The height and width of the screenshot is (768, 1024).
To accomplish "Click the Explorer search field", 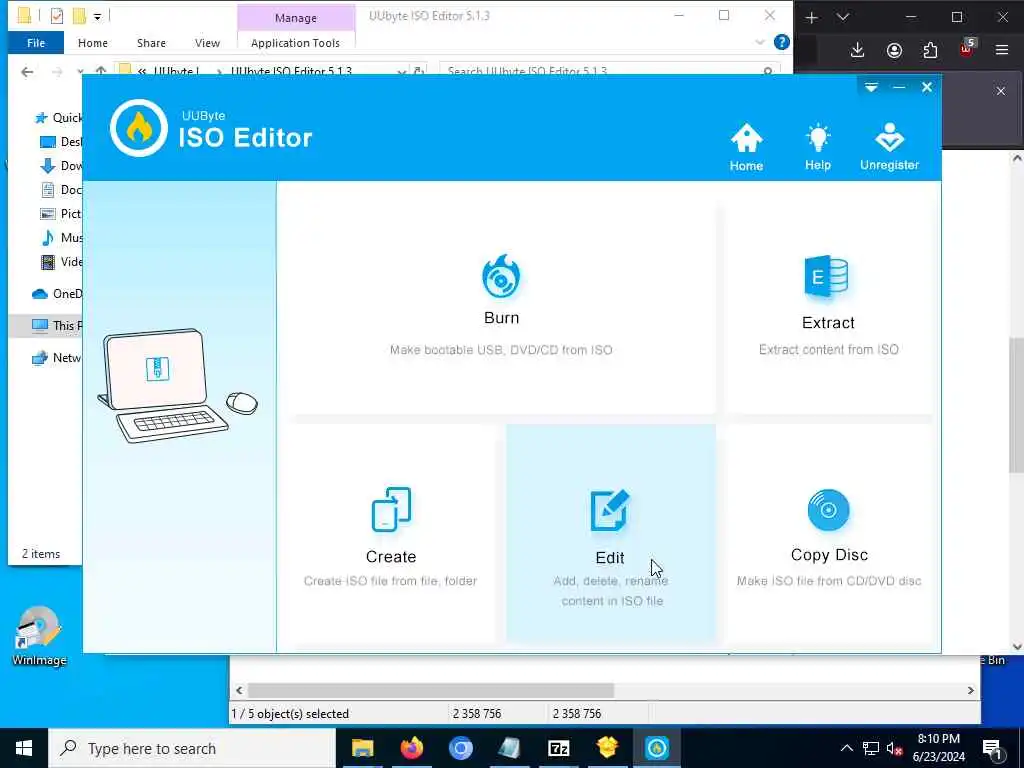I will 607,71.
